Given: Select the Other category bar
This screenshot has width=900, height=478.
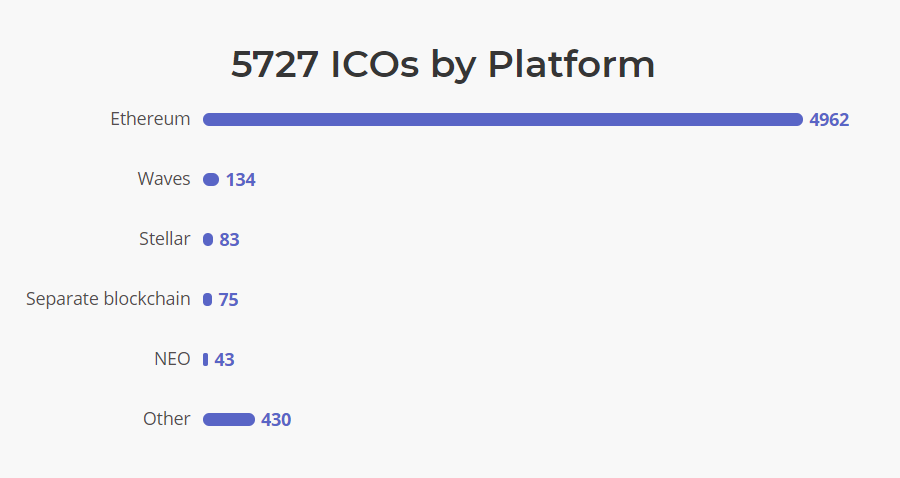Looking at the screenshot, I should click(228, 419).
